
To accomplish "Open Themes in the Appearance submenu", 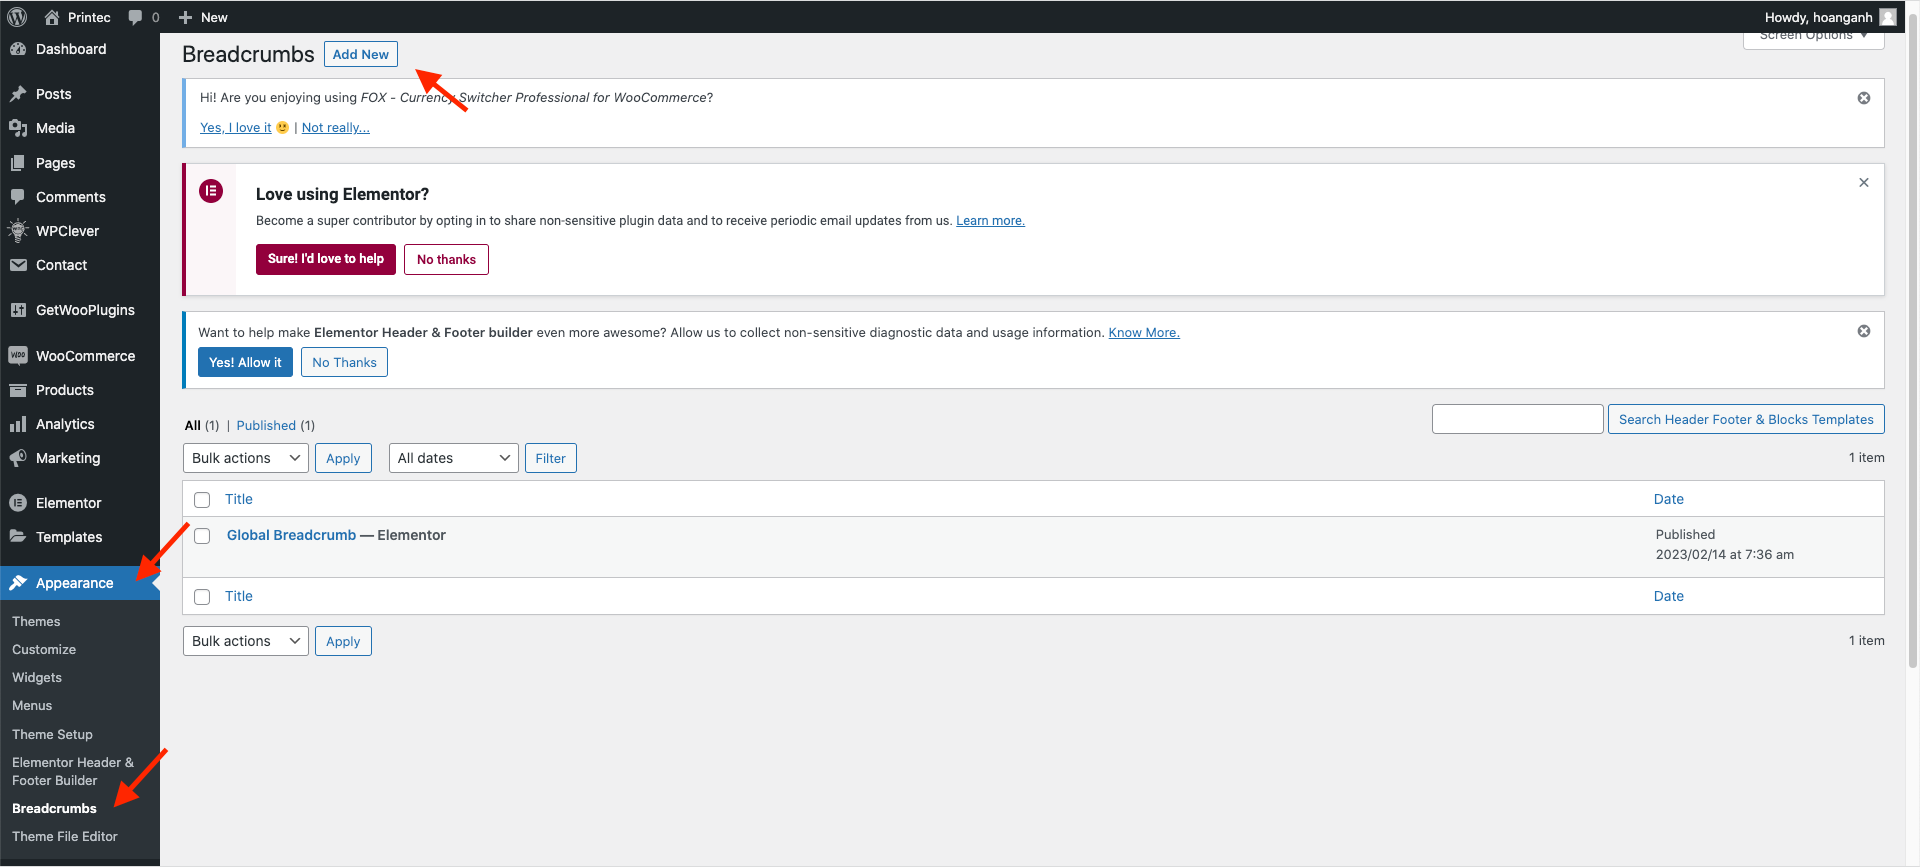I will 36,621.
